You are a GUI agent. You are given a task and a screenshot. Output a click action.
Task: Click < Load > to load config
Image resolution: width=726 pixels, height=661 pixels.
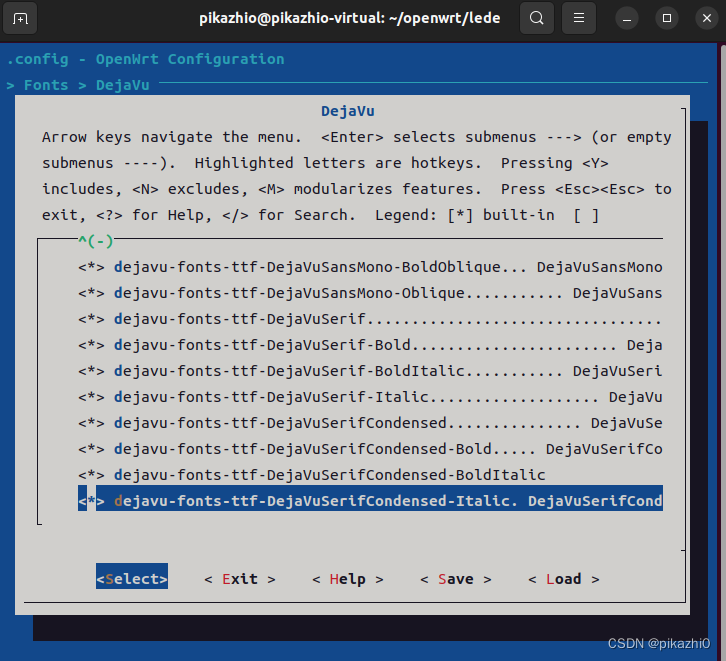(x=563, y=579)
